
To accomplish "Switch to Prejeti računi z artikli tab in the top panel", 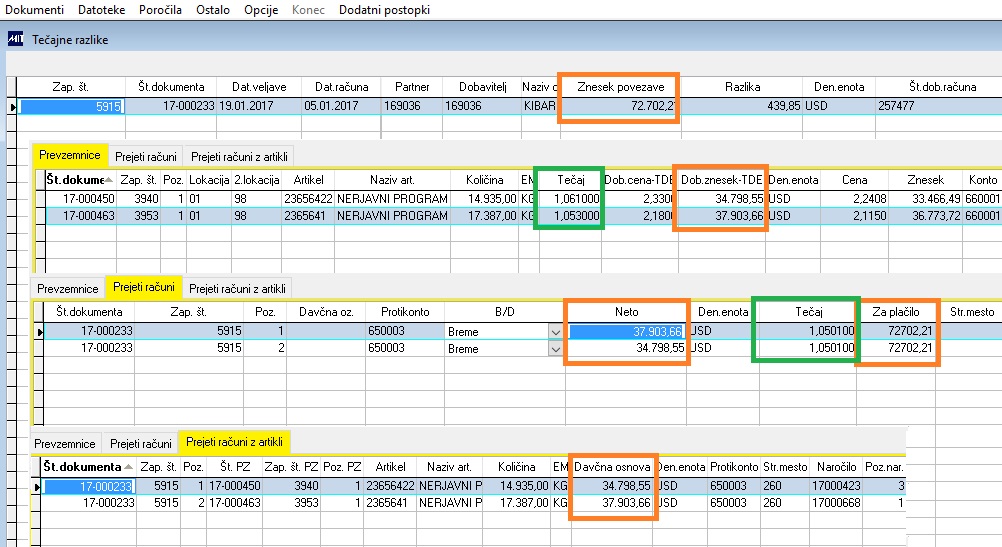I will coord(239,157).
